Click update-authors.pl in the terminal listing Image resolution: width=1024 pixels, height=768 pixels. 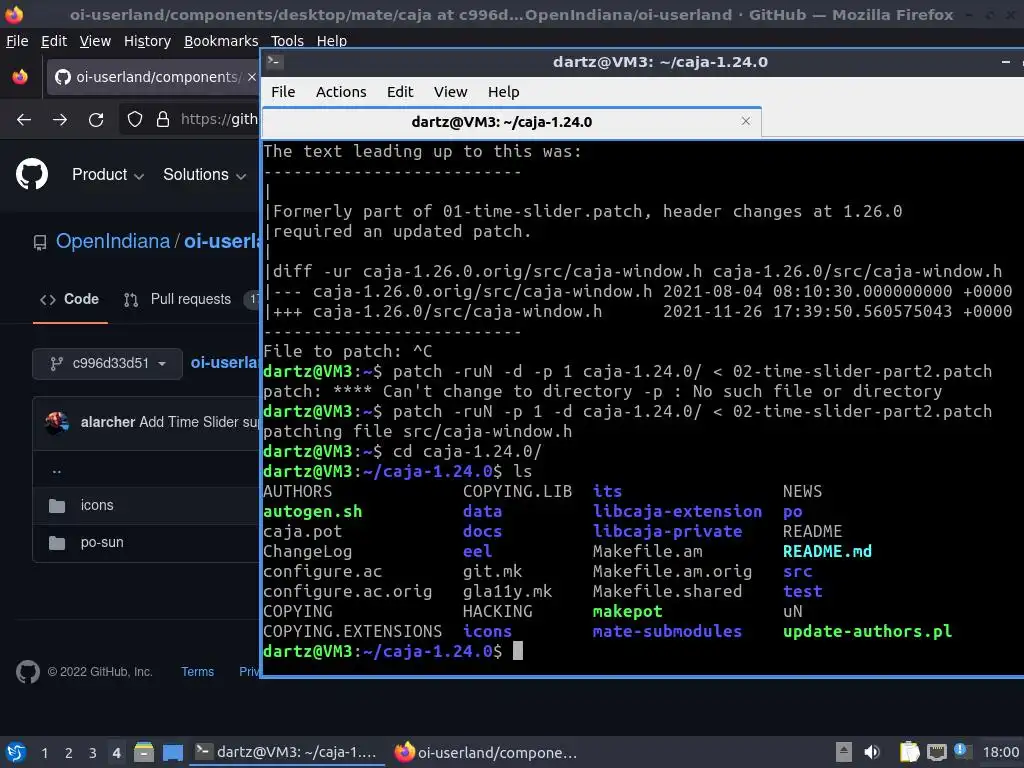pos(867,632)
